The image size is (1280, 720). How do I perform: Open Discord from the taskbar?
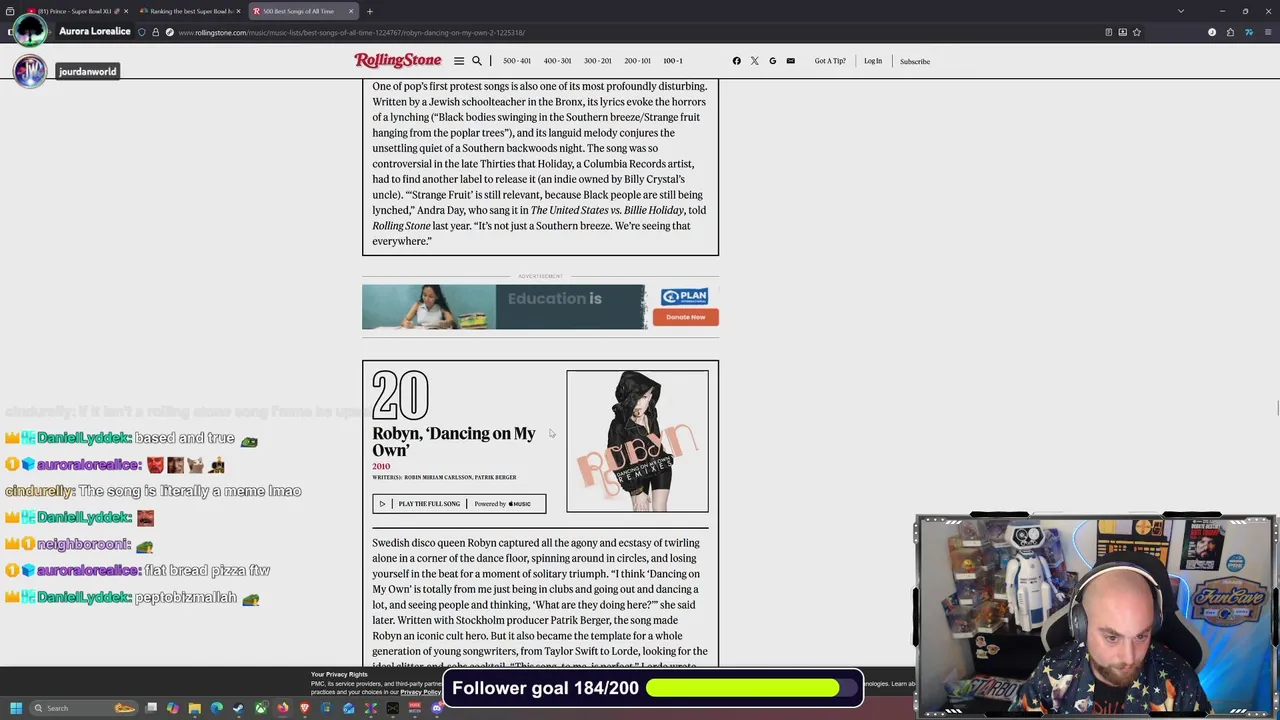[x=437, y=708]
